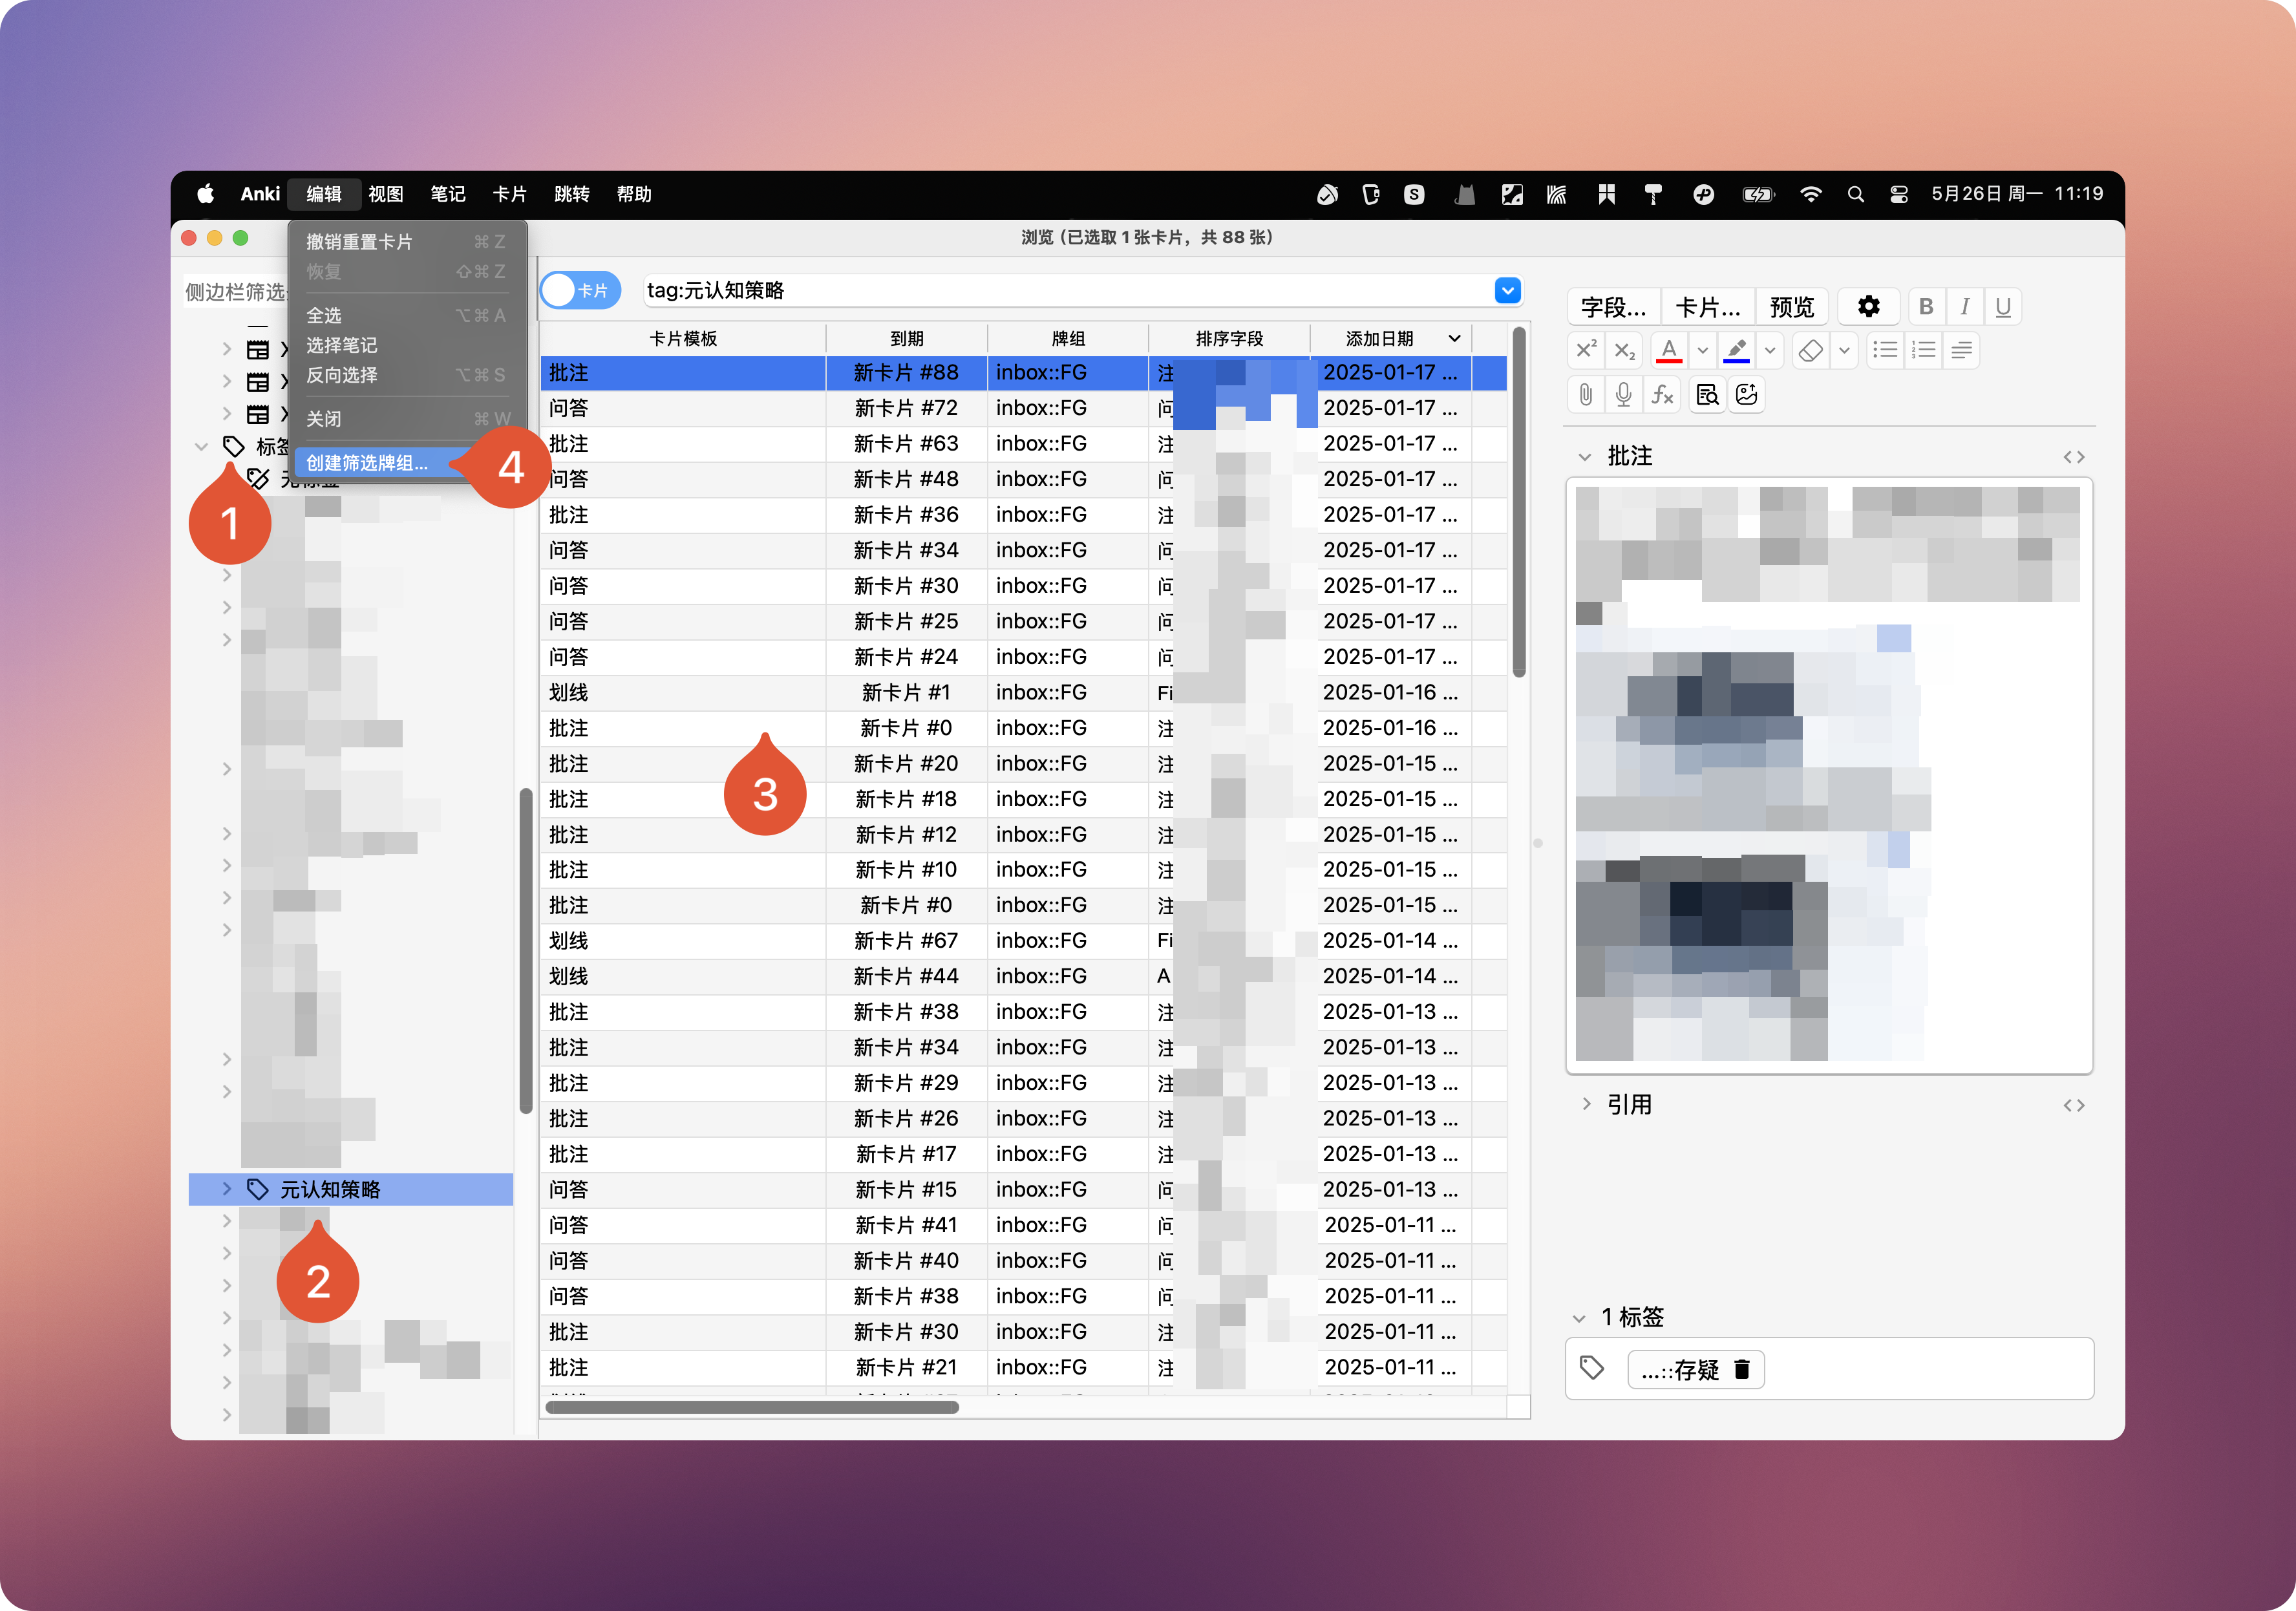Delete the 存疑 tag with trash icon
The height and width of the screenshot is (1611, 2296).
coord(1741,1369)
